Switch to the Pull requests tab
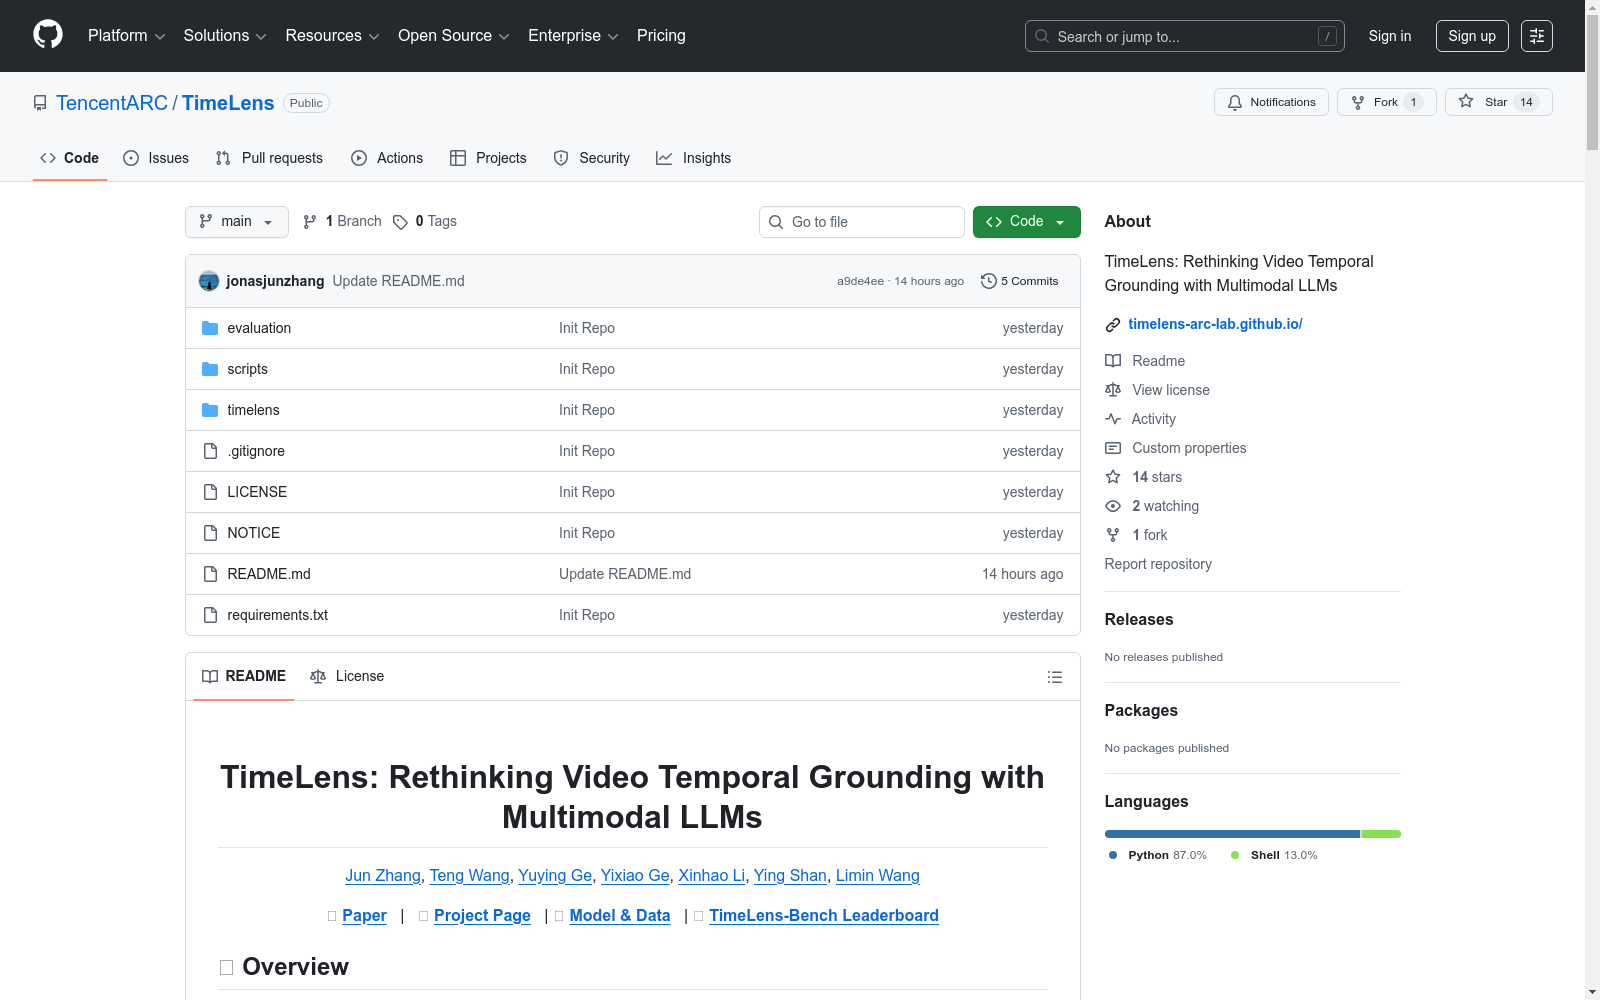This screenshot has width=1600, height=1000. click(269, 158)
